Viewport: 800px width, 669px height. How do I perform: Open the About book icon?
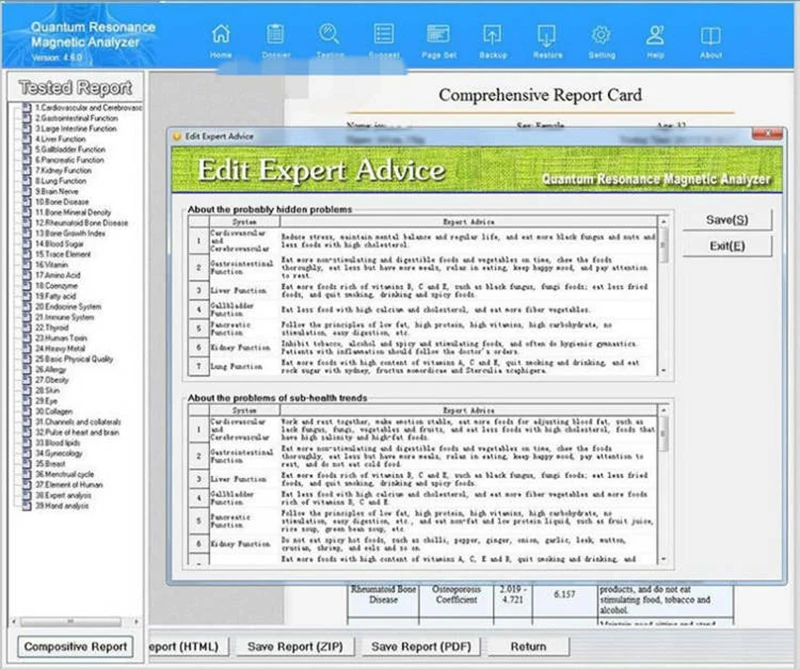pos(710,35)
